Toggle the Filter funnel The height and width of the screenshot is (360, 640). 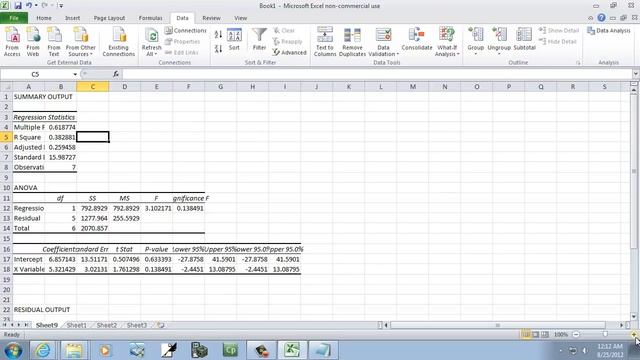tap(259, 40)
